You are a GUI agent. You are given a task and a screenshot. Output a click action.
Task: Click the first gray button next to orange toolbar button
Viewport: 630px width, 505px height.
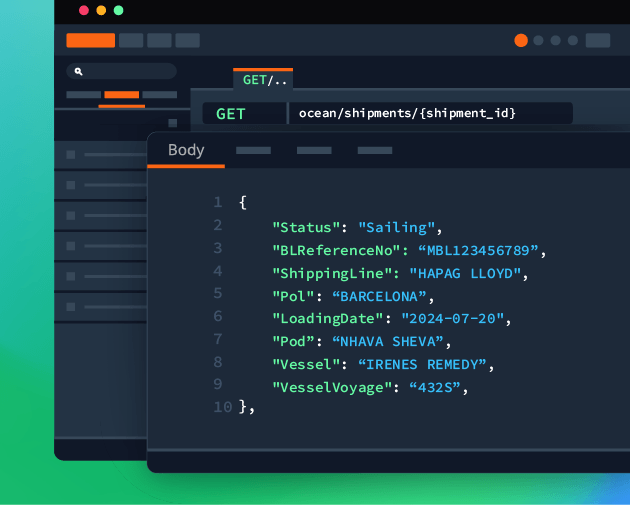[131, 40]
